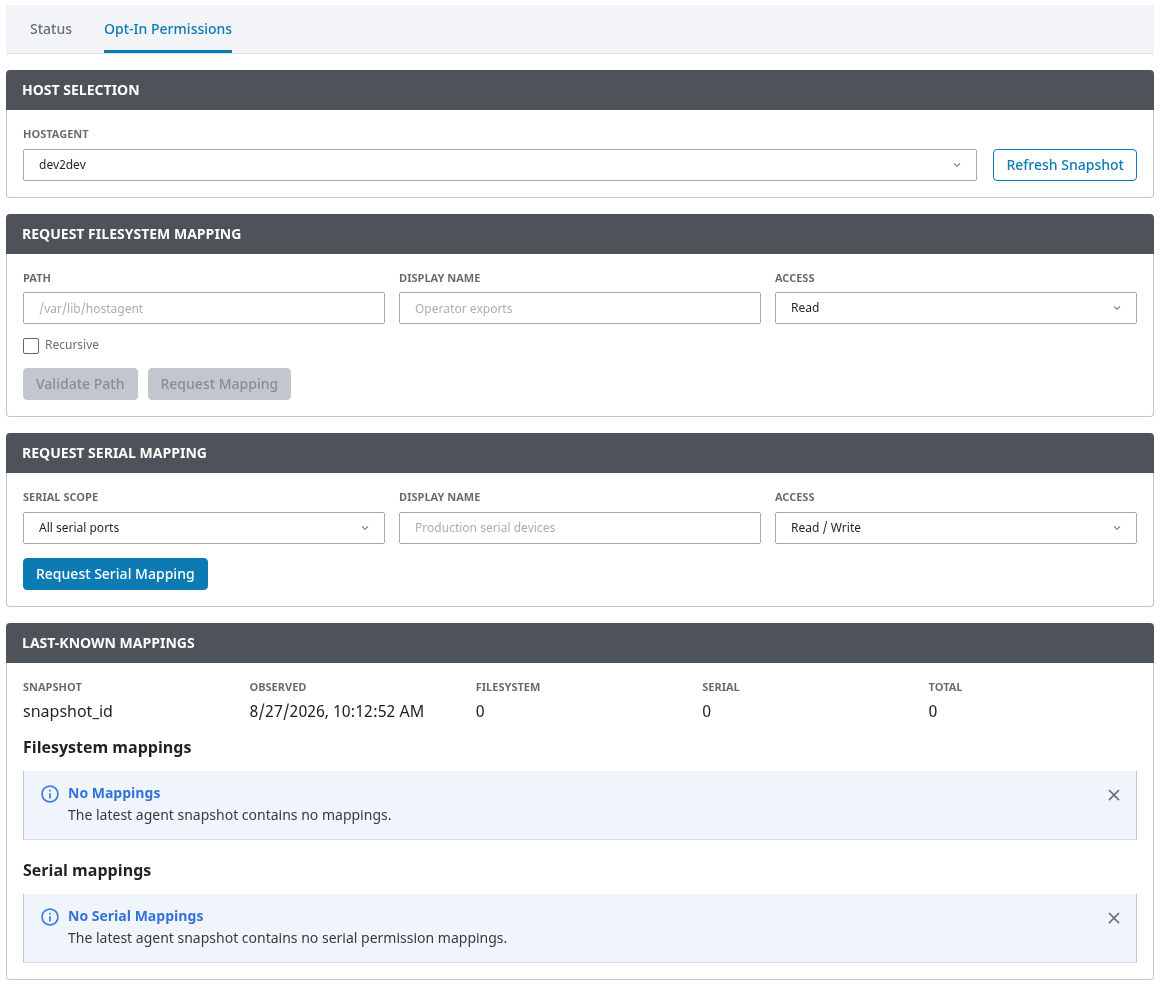The height and width of the screenshot is (986, 1161).
Task: Open the serial Access dropdown set to Read / Write
Action: coord(955,528)
